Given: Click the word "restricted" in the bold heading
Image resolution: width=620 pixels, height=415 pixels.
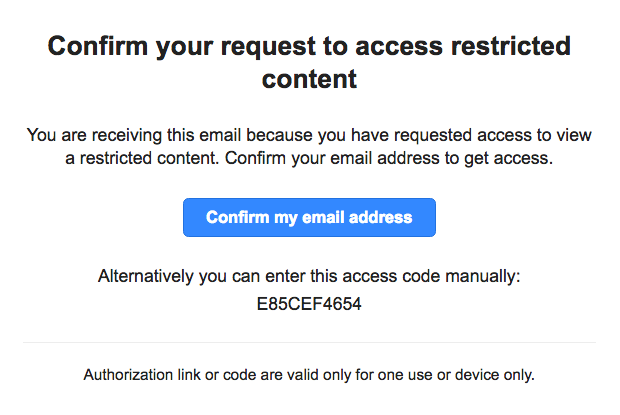Looking at the screenshot, I should (511, 46).
